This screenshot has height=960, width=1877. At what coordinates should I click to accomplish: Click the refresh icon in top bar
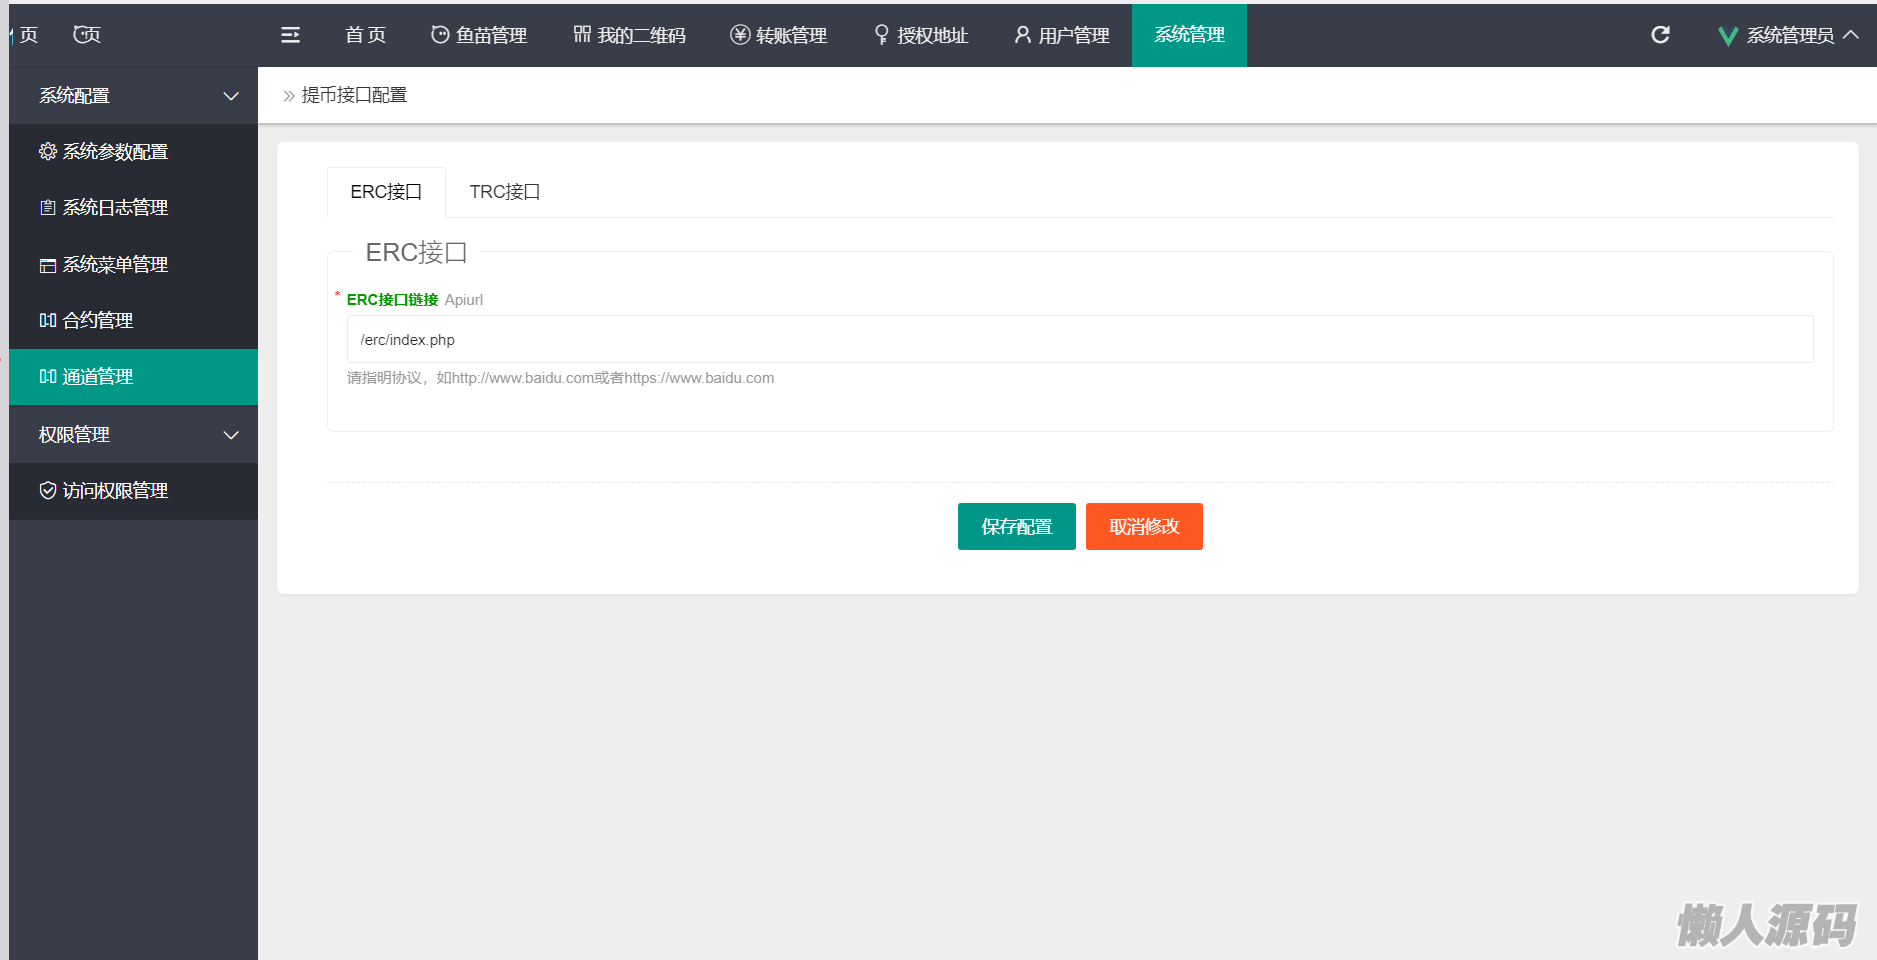pyautogui.click(x=1660, y=35)
